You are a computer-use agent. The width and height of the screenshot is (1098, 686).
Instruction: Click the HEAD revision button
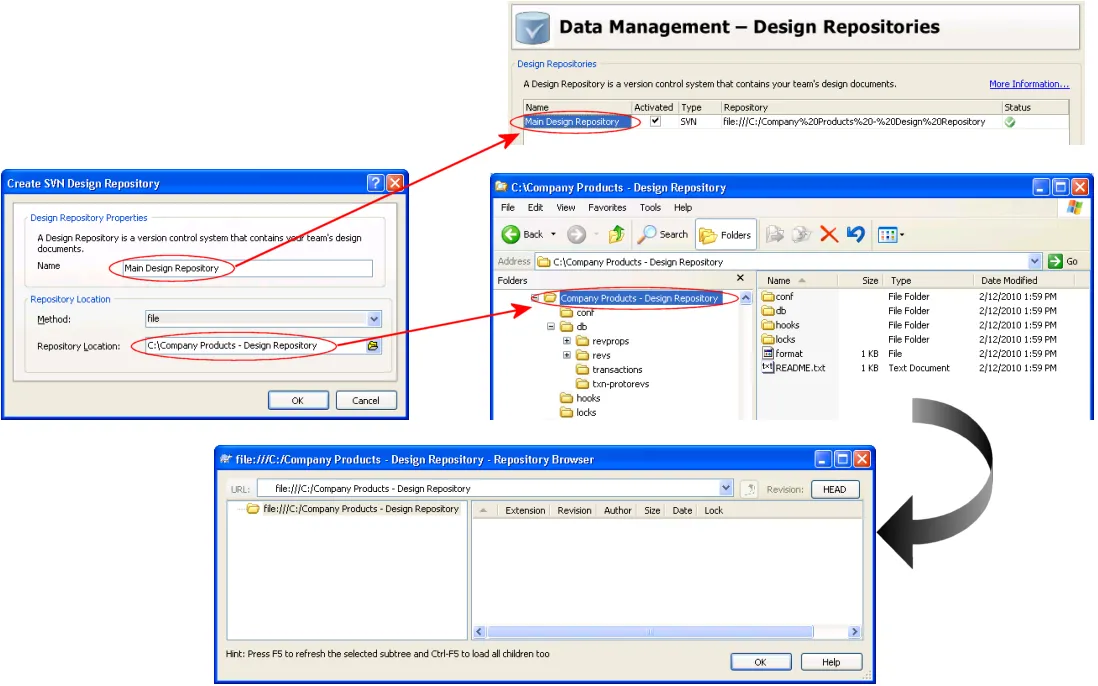pyautogui.click(x=835, y=489)
